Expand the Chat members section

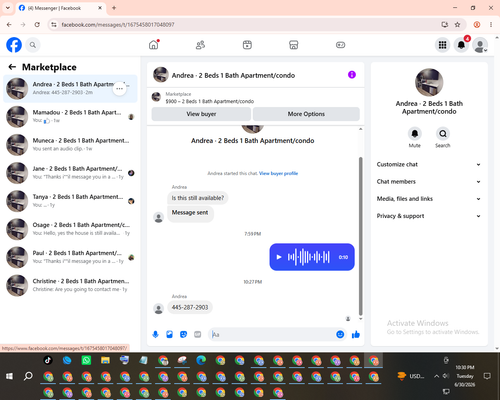[429, 182]
